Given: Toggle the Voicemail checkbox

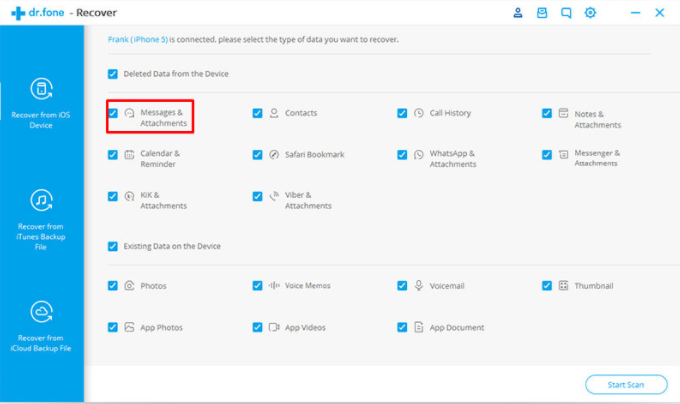Looking at the screenshot, I should click(402, 286).
